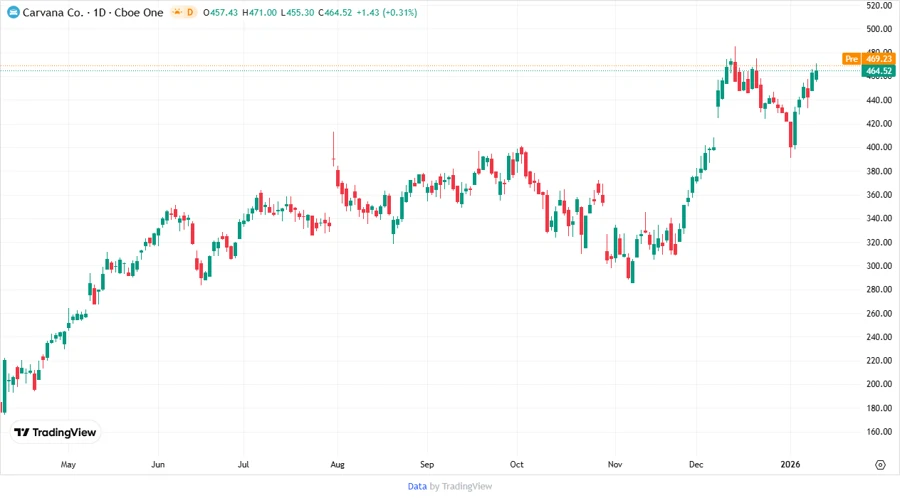Click the 380.00 price scale label

coord(879,171)
